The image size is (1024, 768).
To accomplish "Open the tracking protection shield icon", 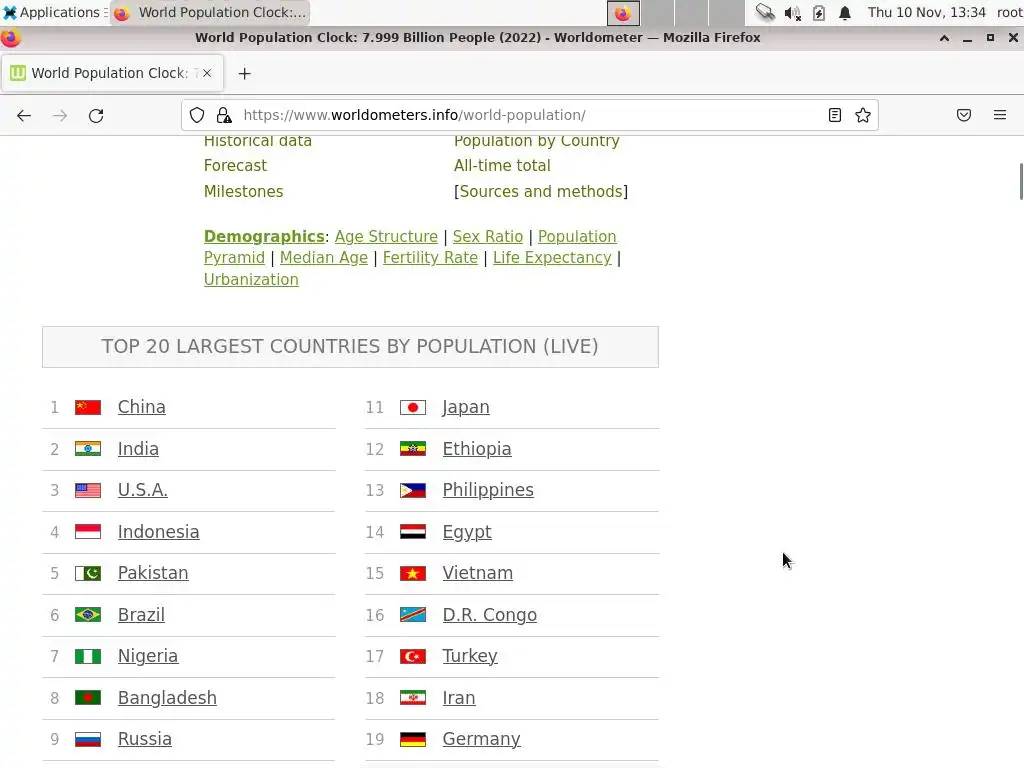I will coord(197,116).
